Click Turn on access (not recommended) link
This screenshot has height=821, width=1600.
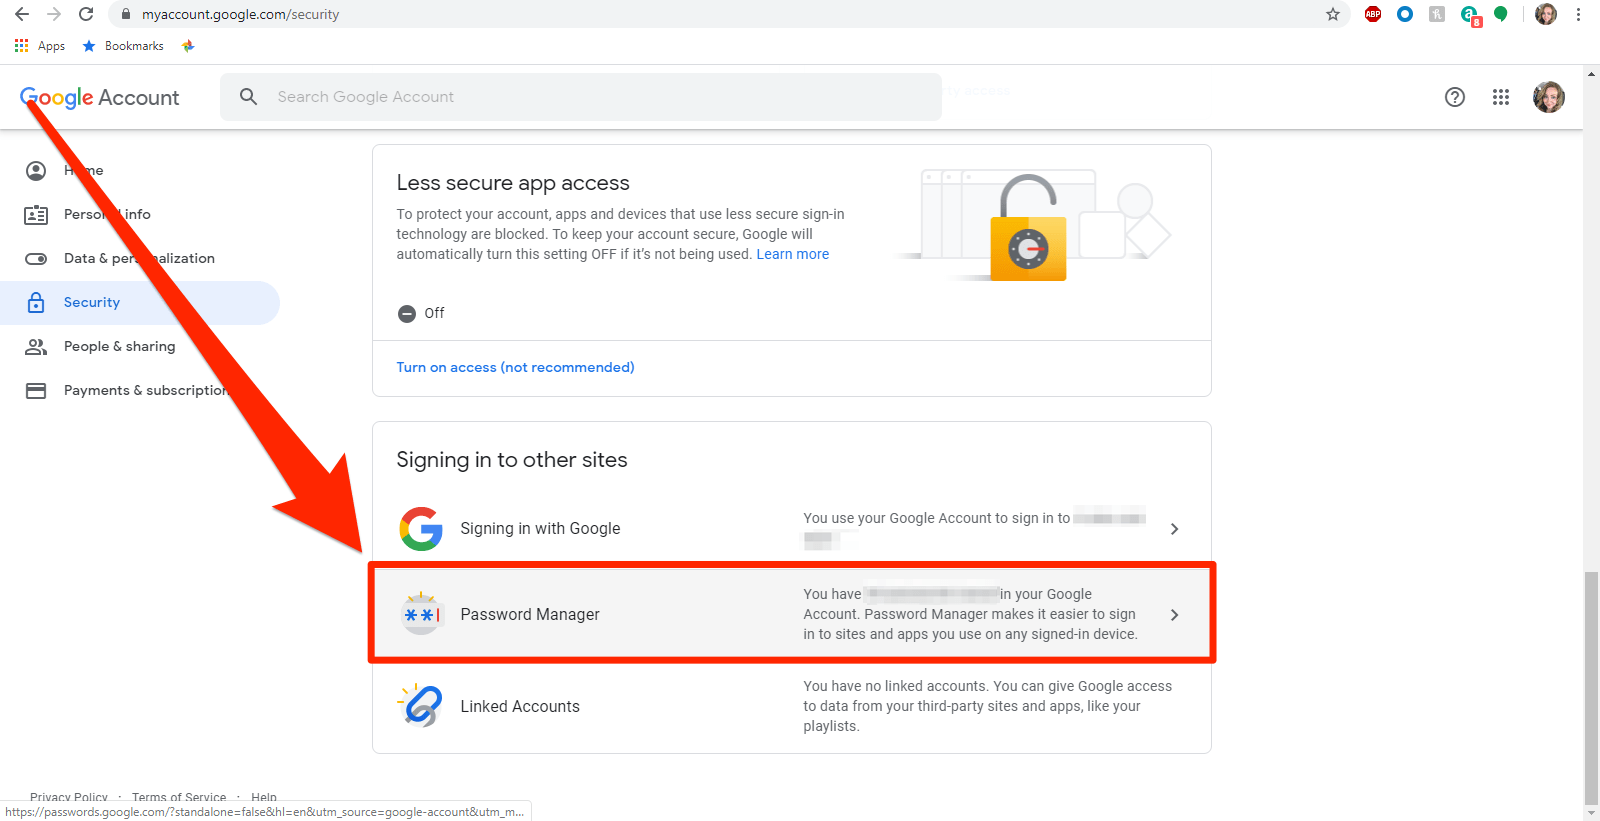pyautogui.click(x=515, y=367)
